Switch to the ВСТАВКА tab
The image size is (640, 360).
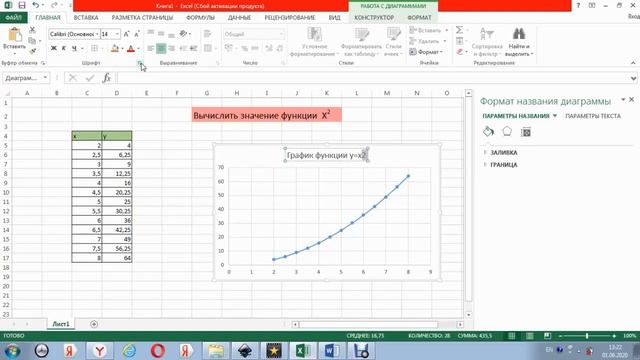point(86,18)
